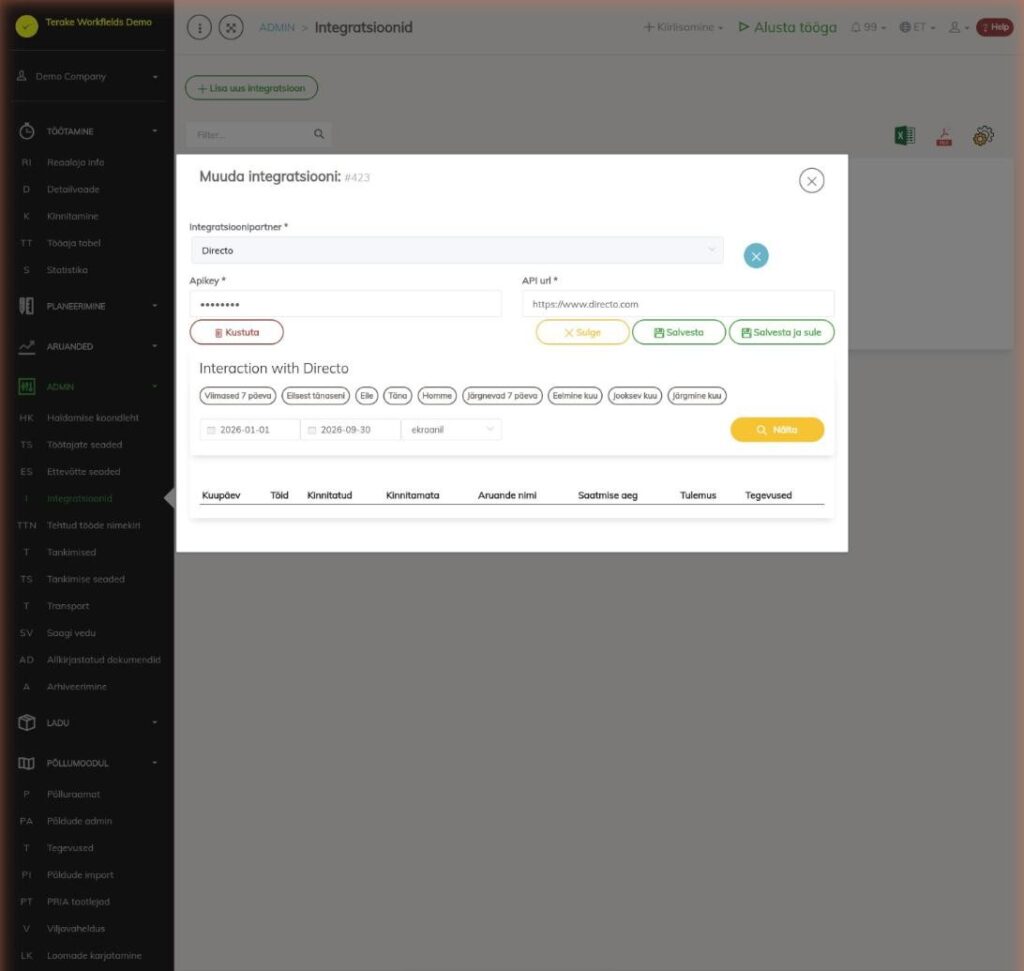Click the Planeerimine sidebar icon
Image resolution: width=1024 pixels, height=971 pixels.
point(27,306)
